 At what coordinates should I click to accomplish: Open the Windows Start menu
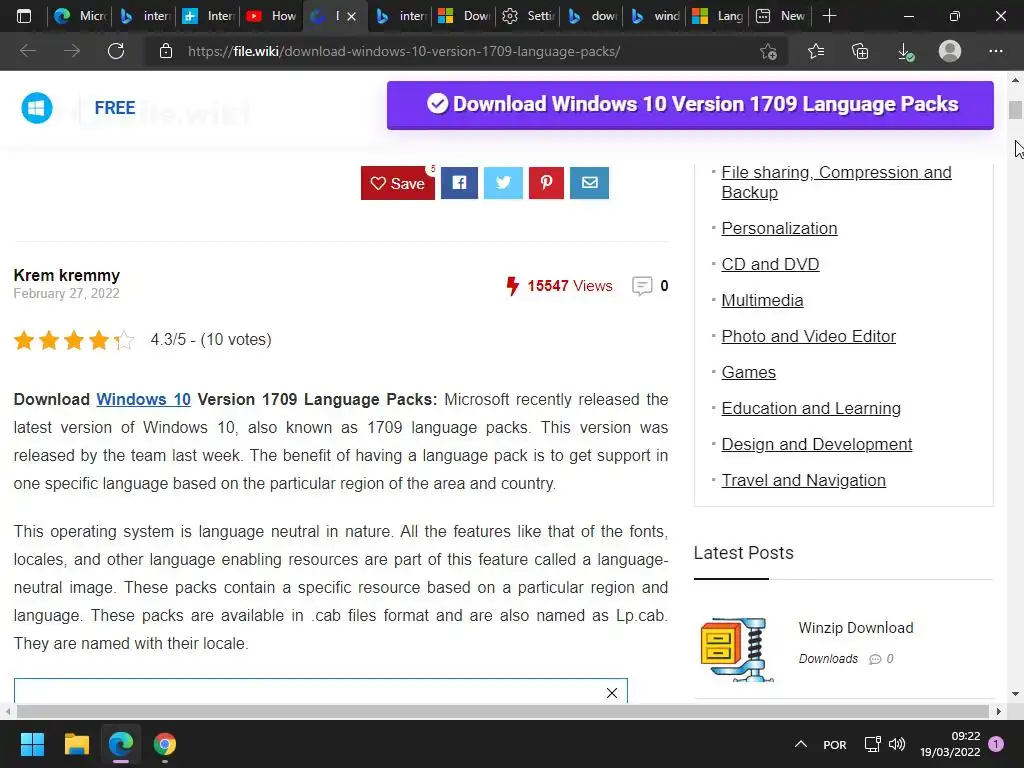tap(32, 744)
